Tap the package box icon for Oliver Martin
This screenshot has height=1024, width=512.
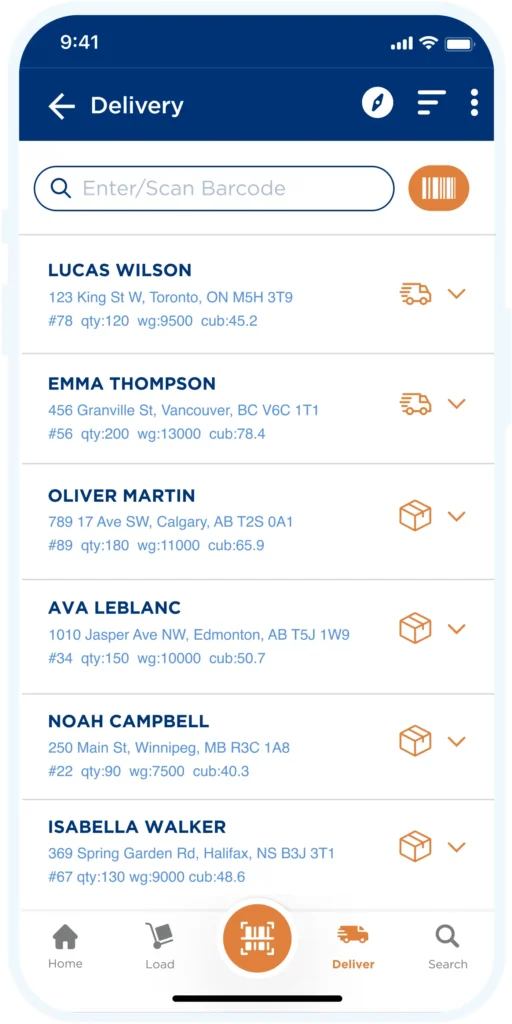click(415, 516)
